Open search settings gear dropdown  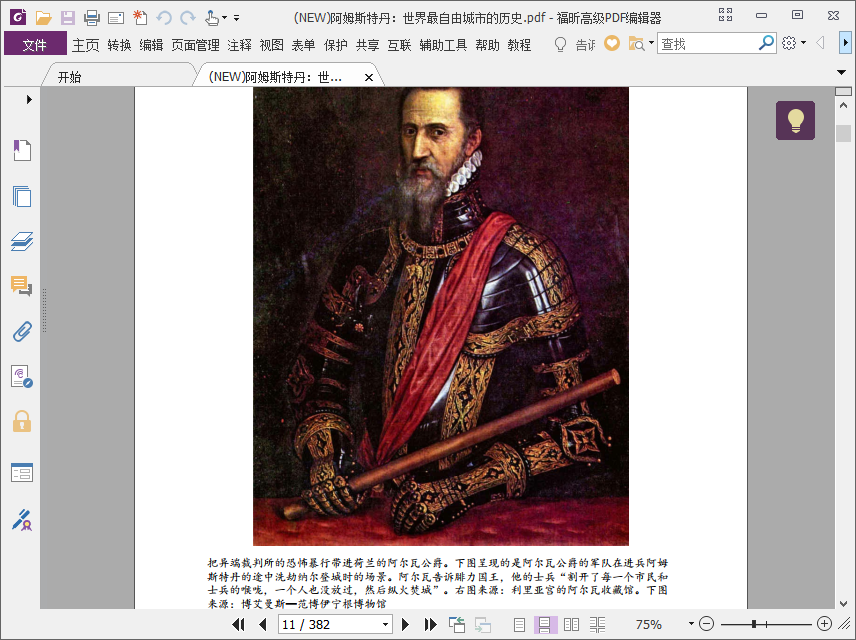tap(794, 43)
